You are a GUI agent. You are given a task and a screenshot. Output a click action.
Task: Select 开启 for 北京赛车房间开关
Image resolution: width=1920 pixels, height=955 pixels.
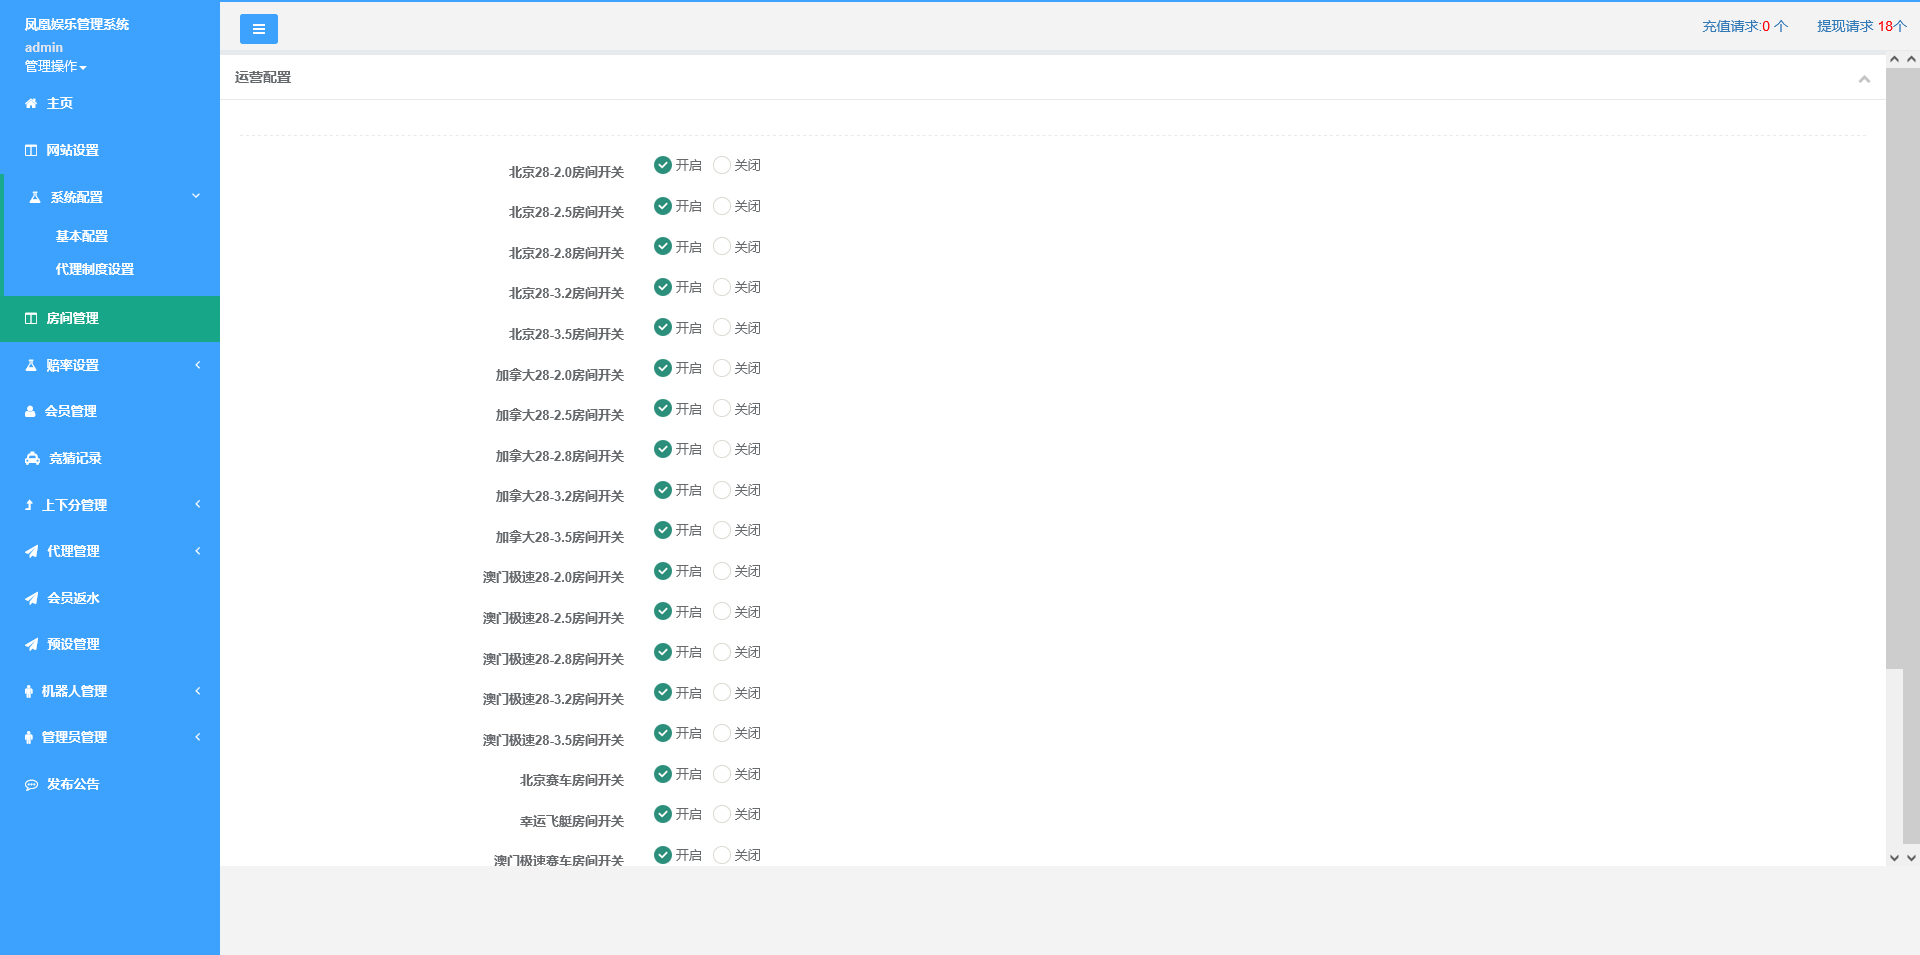tap(663, 774)
